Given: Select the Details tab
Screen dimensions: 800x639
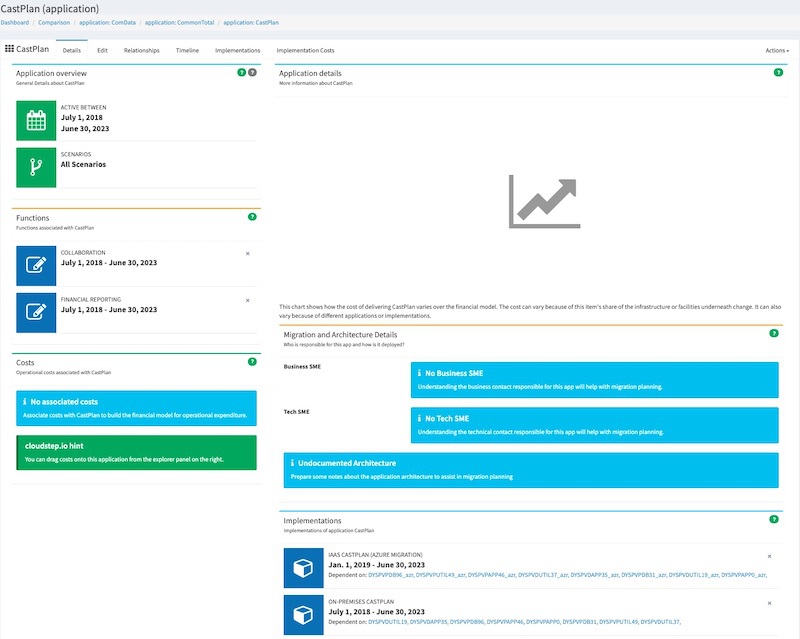Looking at the screenshot, I should tap(71, 51).
